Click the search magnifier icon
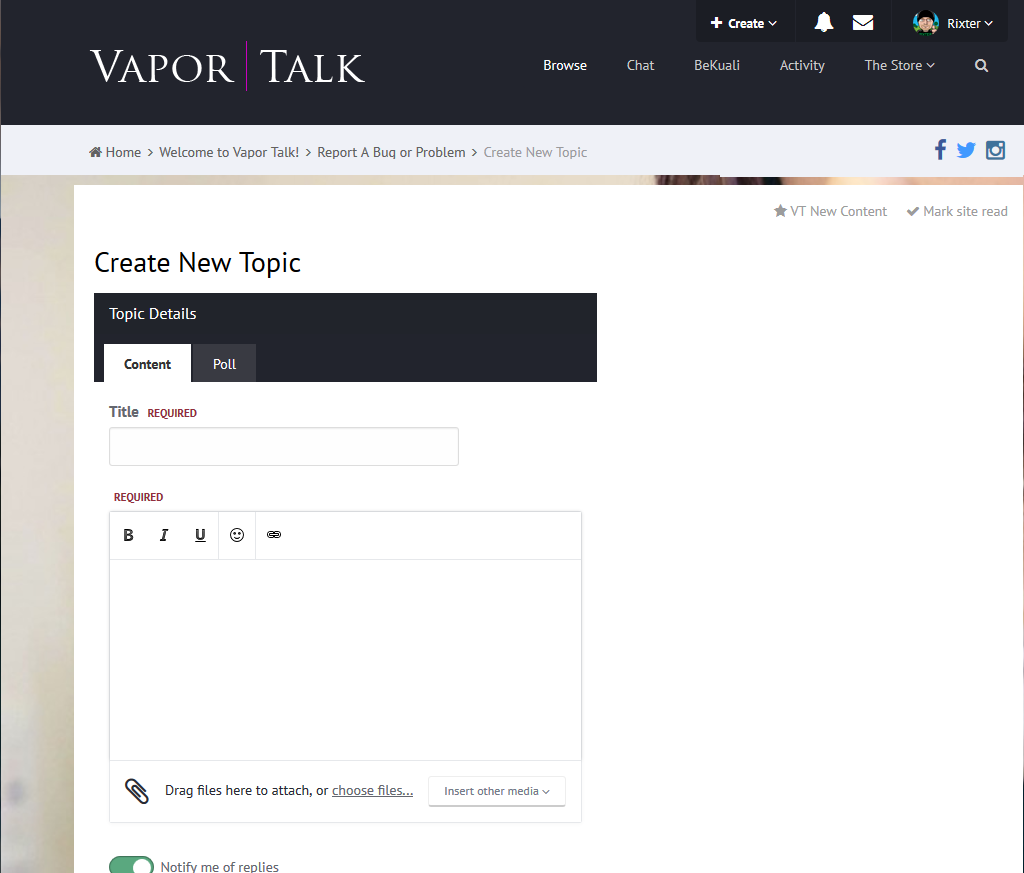This screenshot has height=873, width=1024. 981,66
